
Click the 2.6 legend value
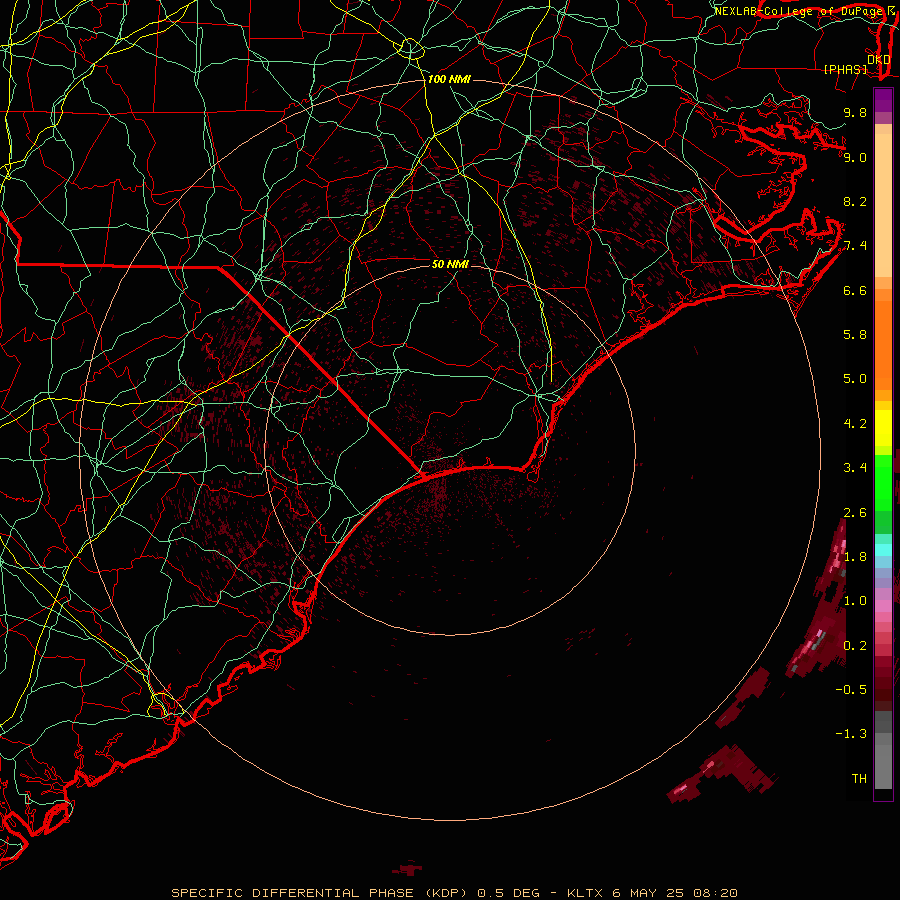point(855,512)
